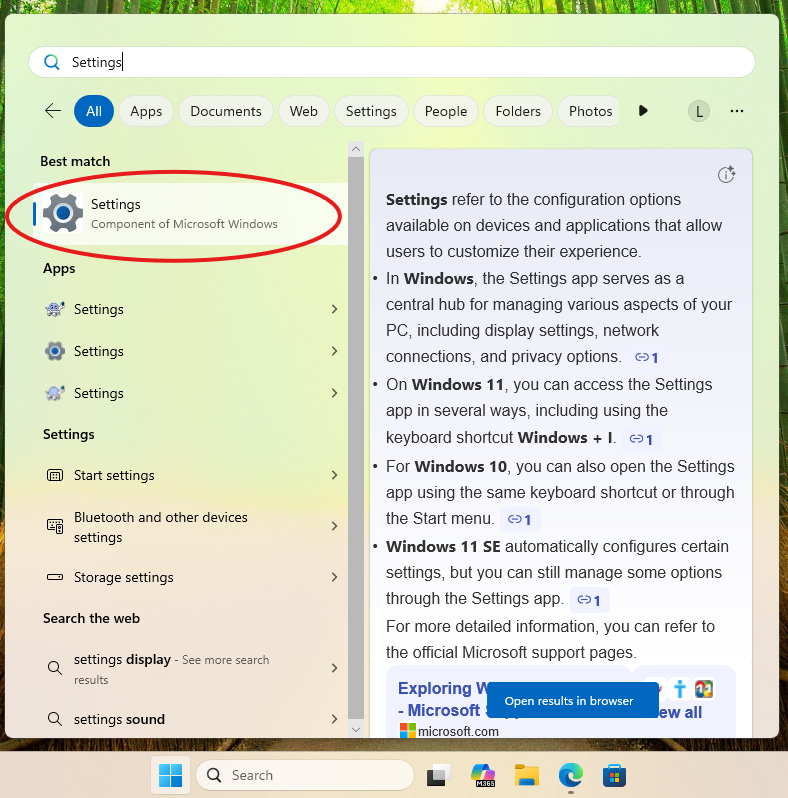
Task: Open File Explorer from the taskbar
Action: coord(527,775)
